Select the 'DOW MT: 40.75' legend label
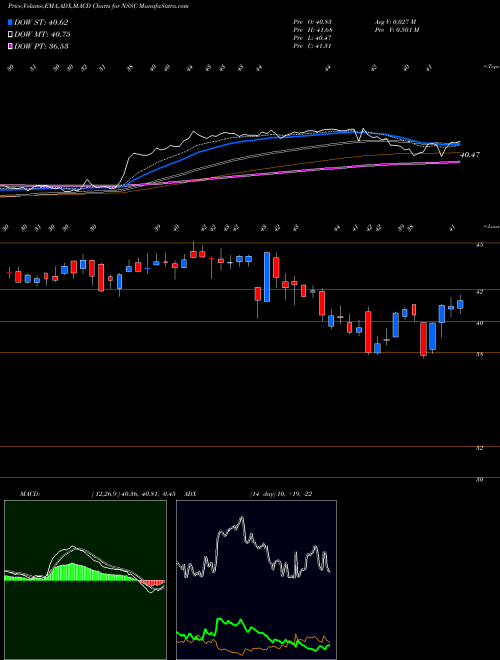 (42, 35)
